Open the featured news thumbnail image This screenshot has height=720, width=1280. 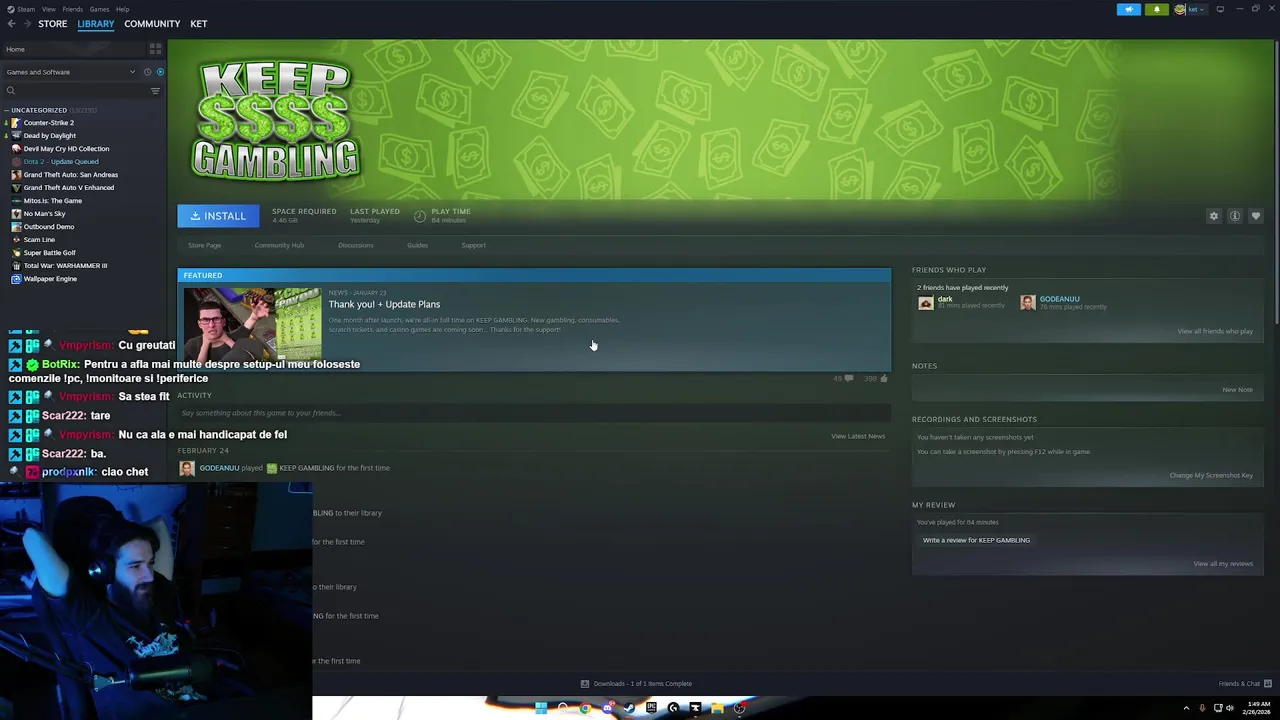click(x=252, y=324)
